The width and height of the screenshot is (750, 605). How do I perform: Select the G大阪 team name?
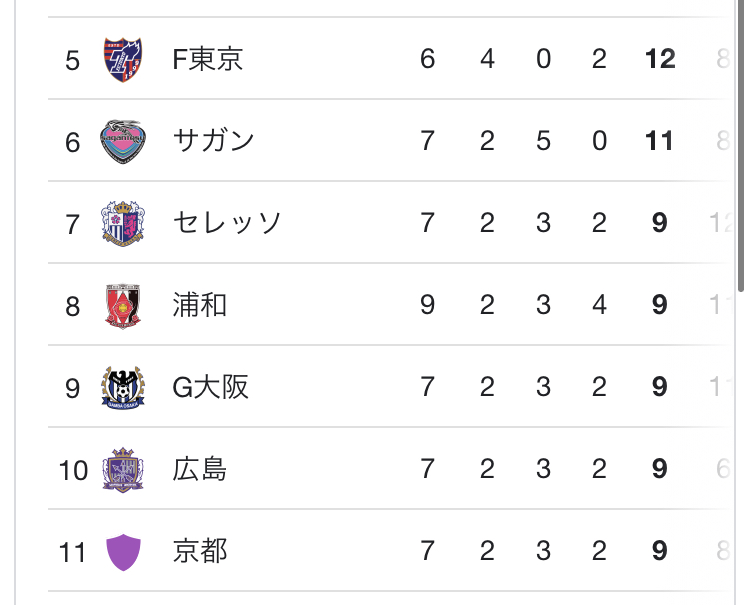tap(210, 387)
